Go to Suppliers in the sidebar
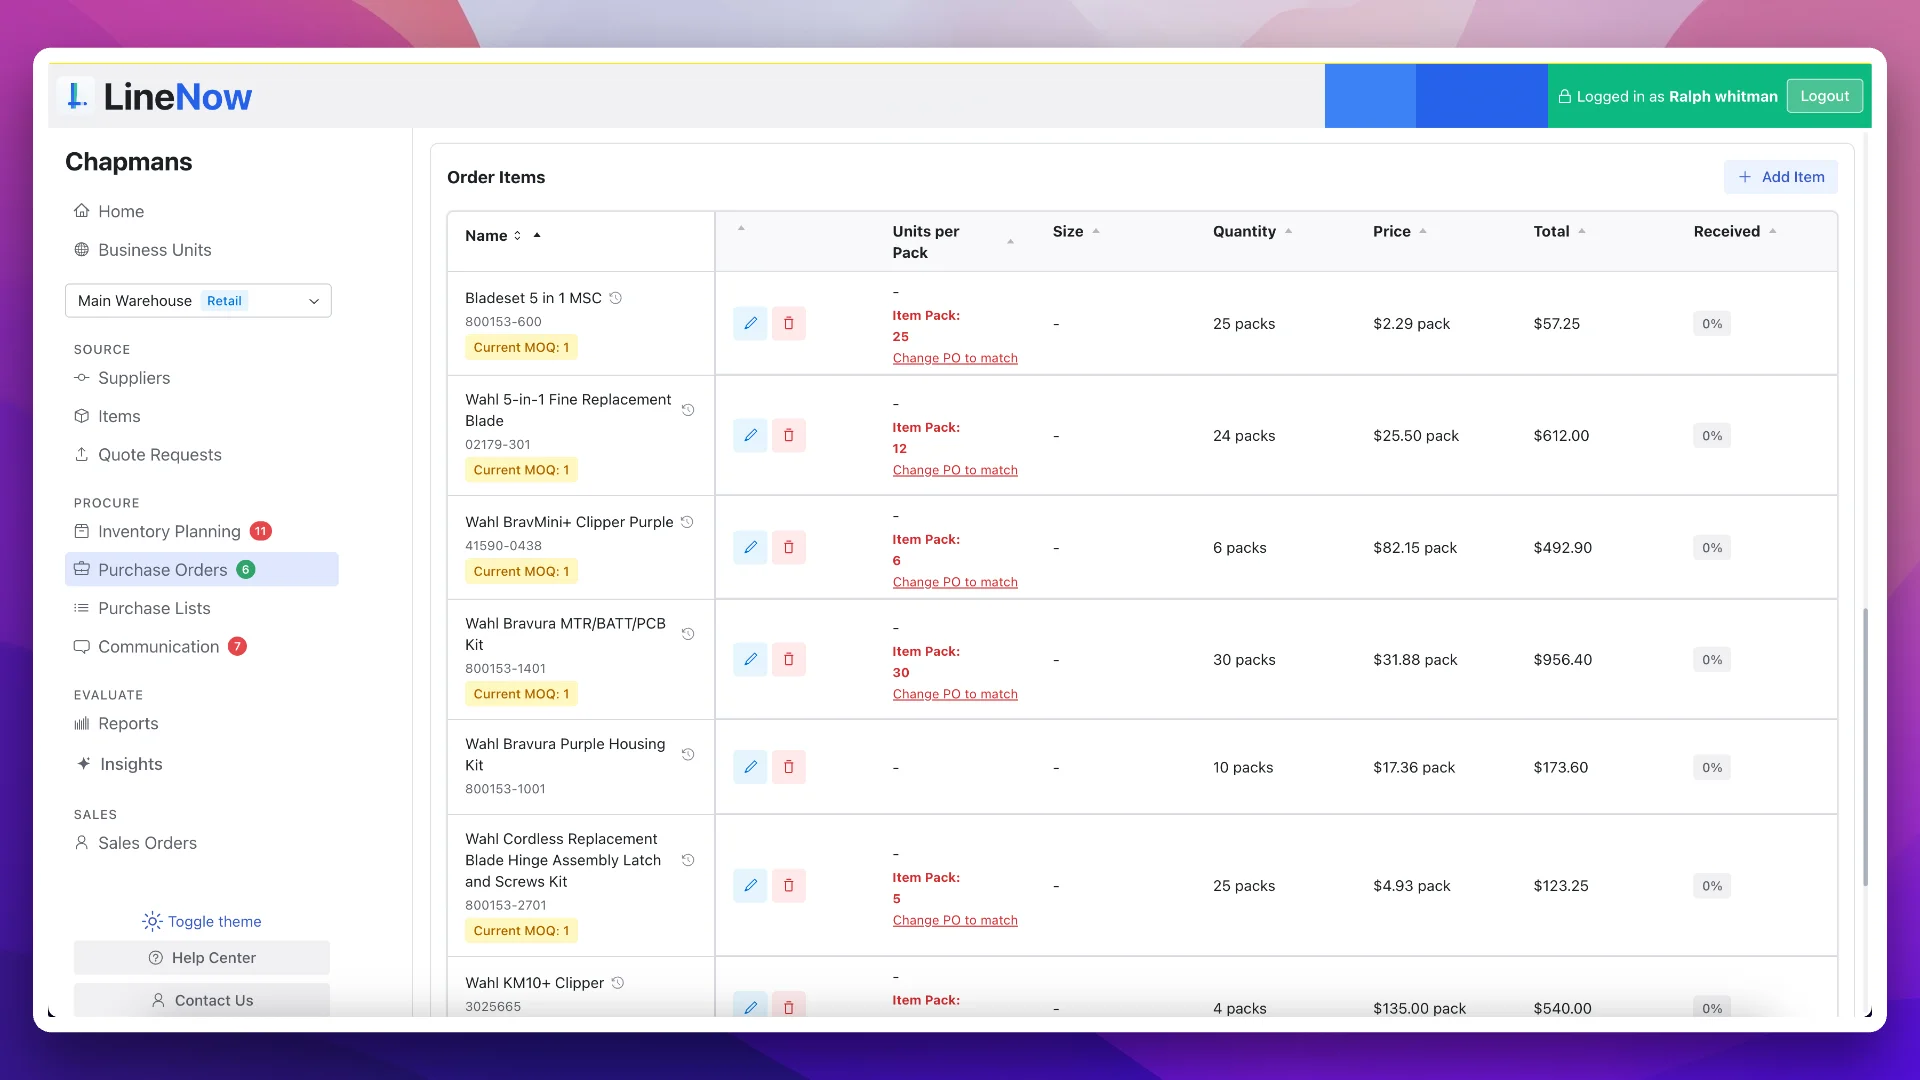The height and width of the screenshot is (1080, 1920). (x=134, y=378)
